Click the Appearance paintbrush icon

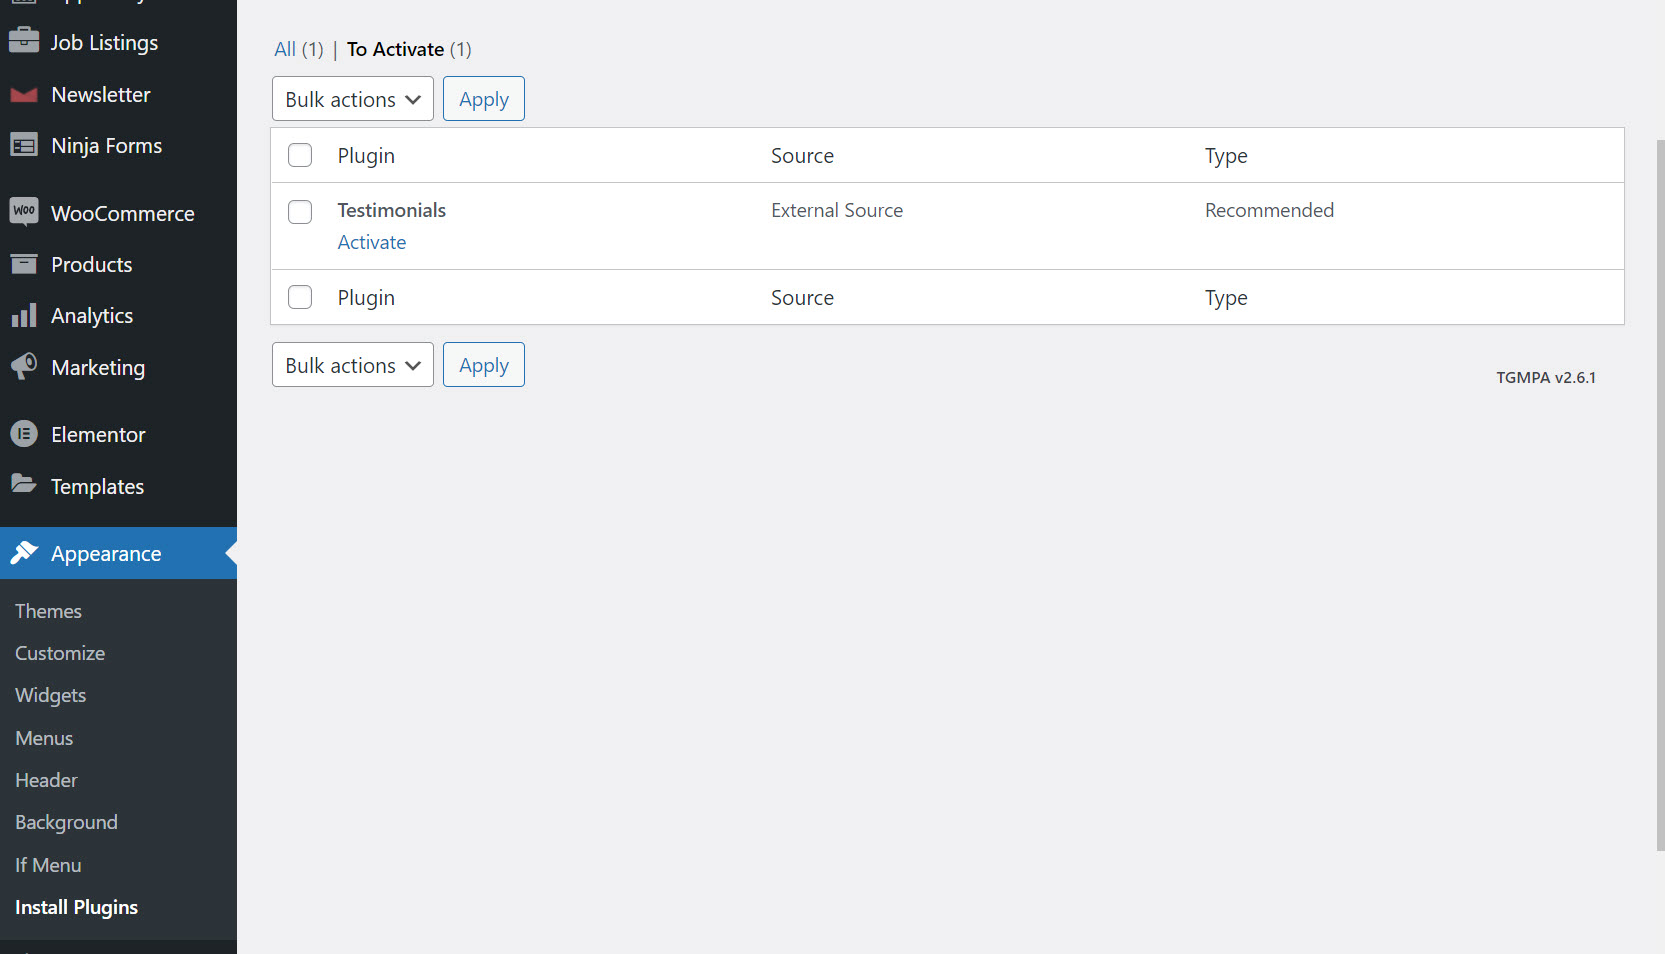point(24,552)
